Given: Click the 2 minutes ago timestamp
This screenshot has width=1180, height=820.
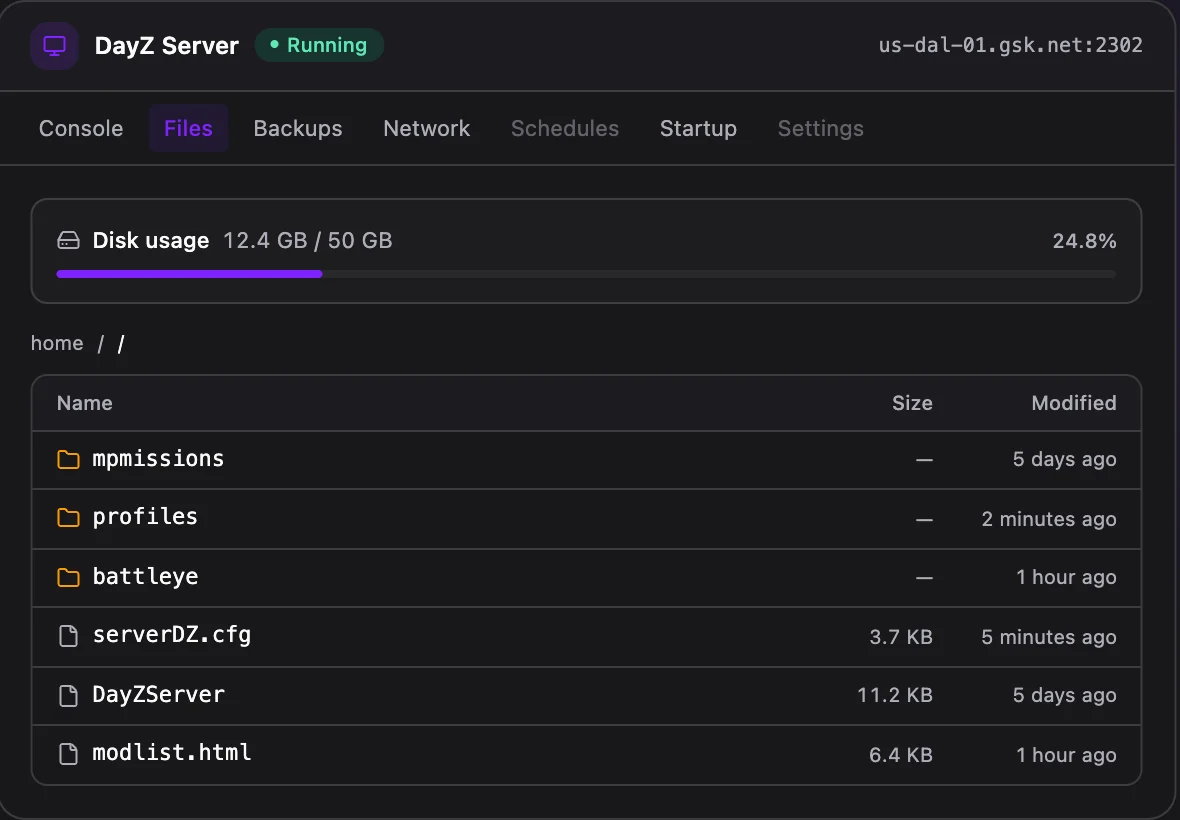Looking at the screenshot, I should click(x=1049, y=519).
